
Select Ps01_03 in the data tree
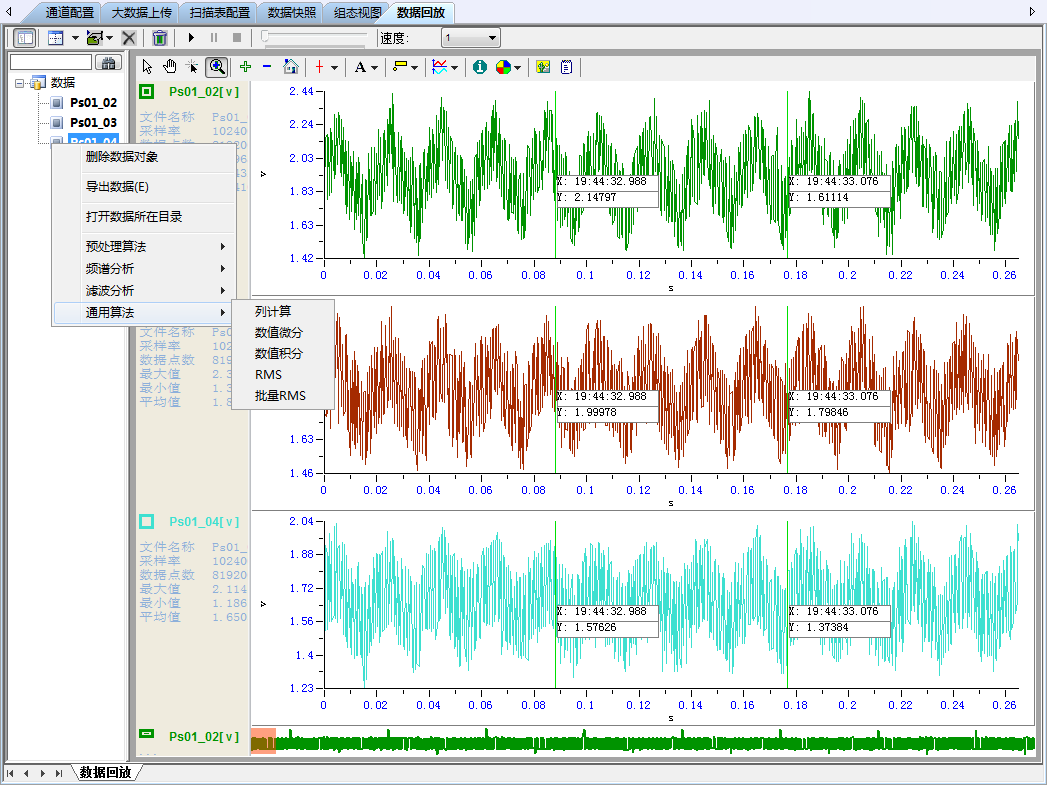93,122
